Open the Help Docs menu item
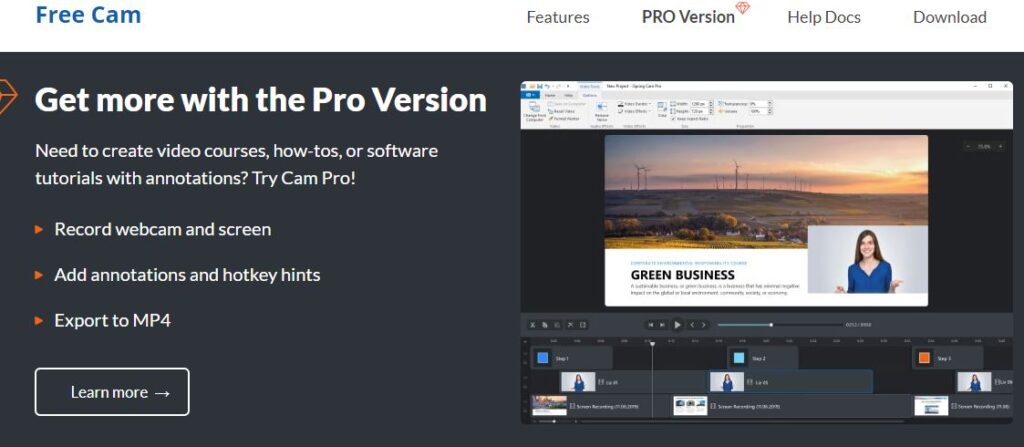This screenshot has height=447, width=1024. 824,17
